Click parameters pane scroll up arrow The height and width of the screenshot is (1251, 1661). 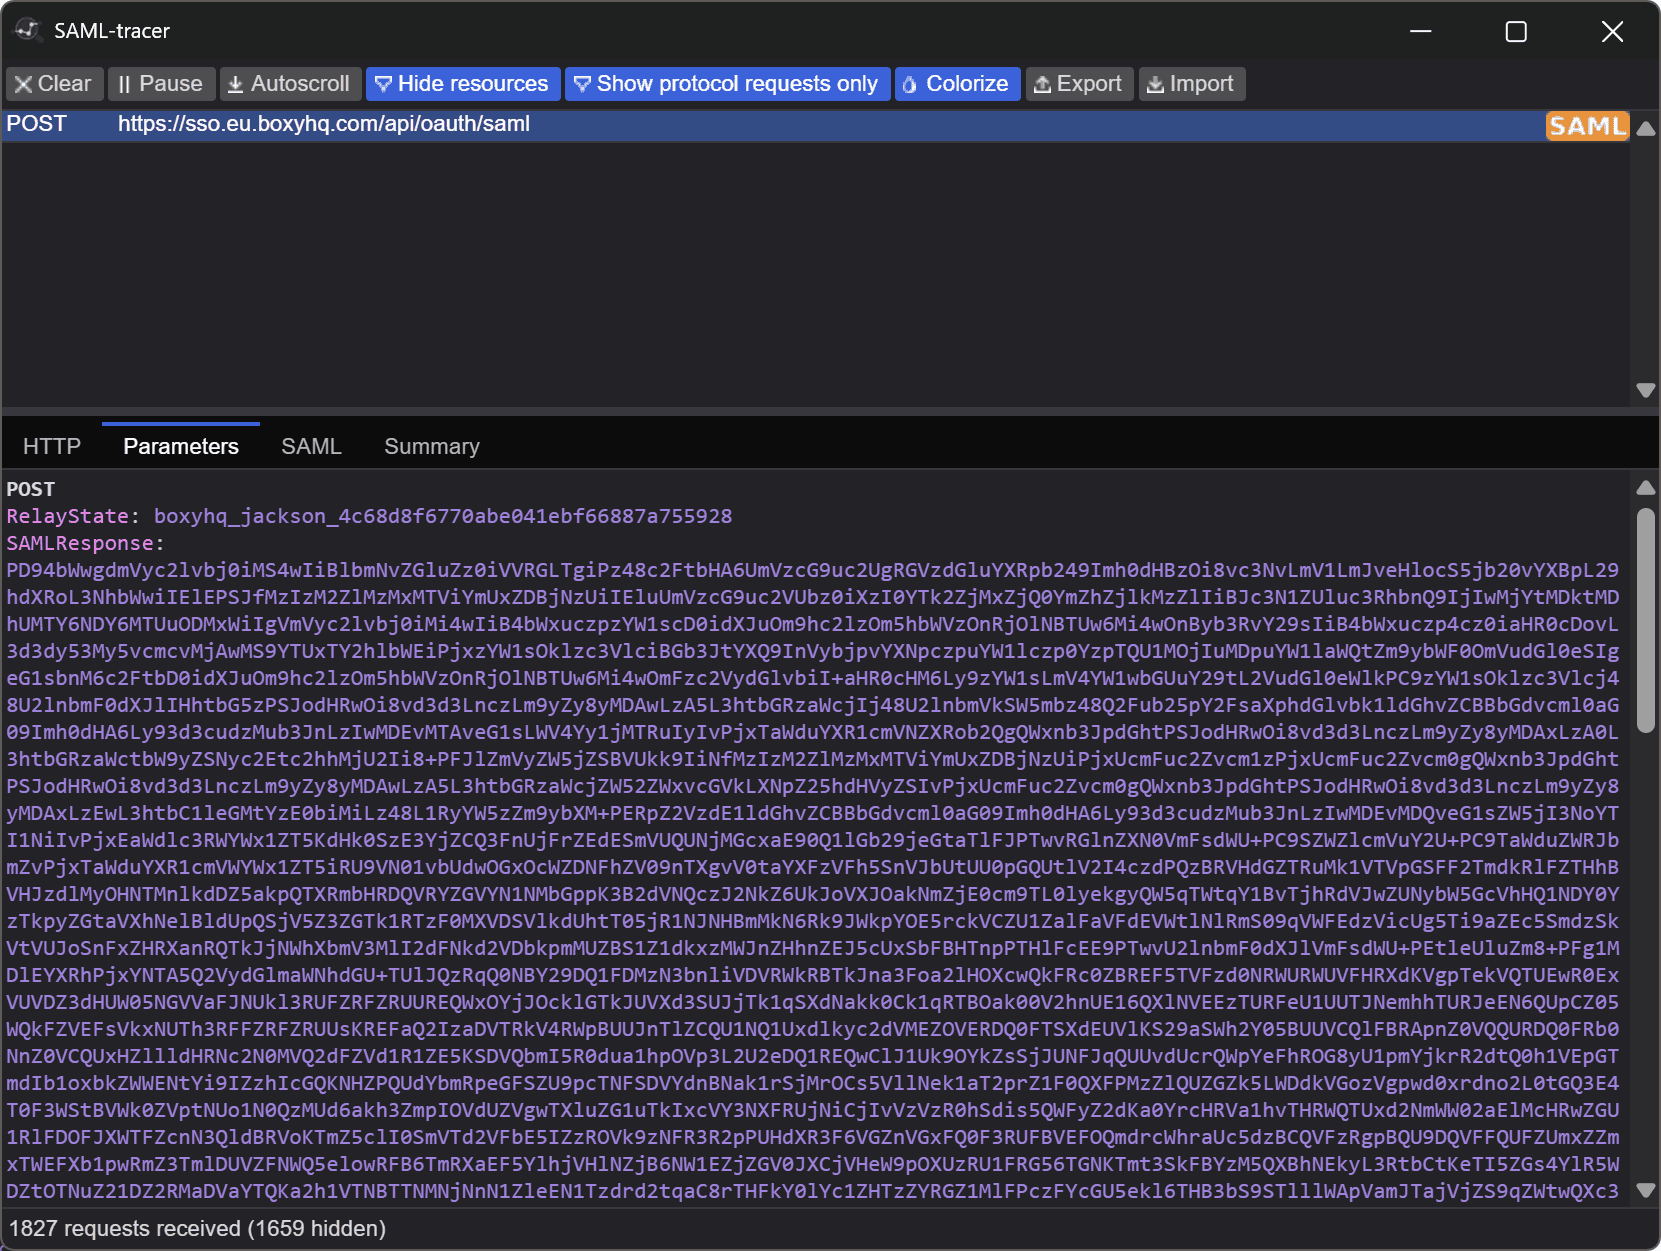pyautogui.click(x=1645, y=488)
